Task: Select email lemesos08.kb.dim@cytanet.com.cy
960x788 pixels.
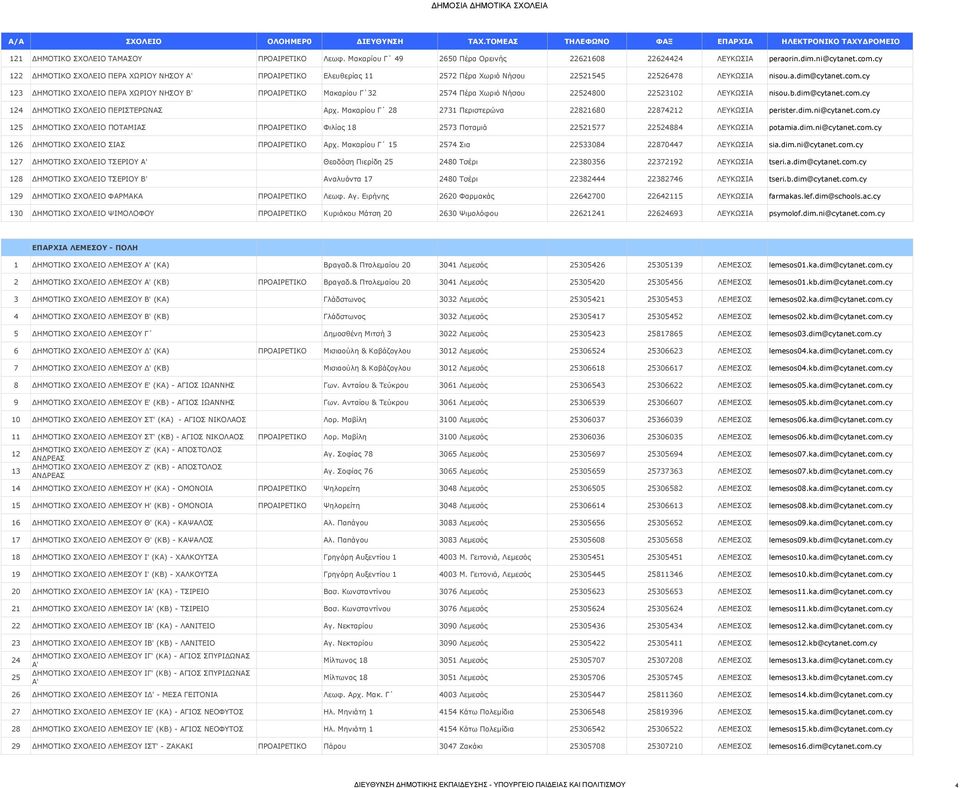Action: pyautogui.click(x=830, y=505)
